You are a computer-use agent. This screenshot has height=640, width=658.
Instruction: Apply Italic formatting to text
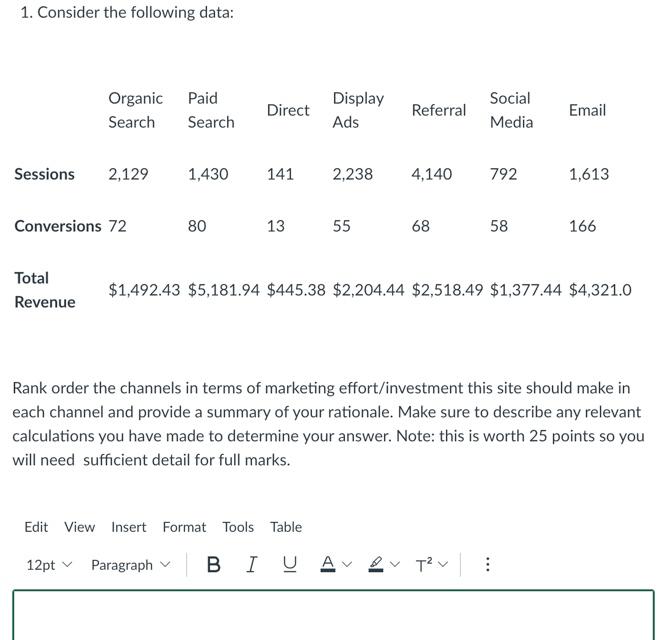tap(251, 564)
